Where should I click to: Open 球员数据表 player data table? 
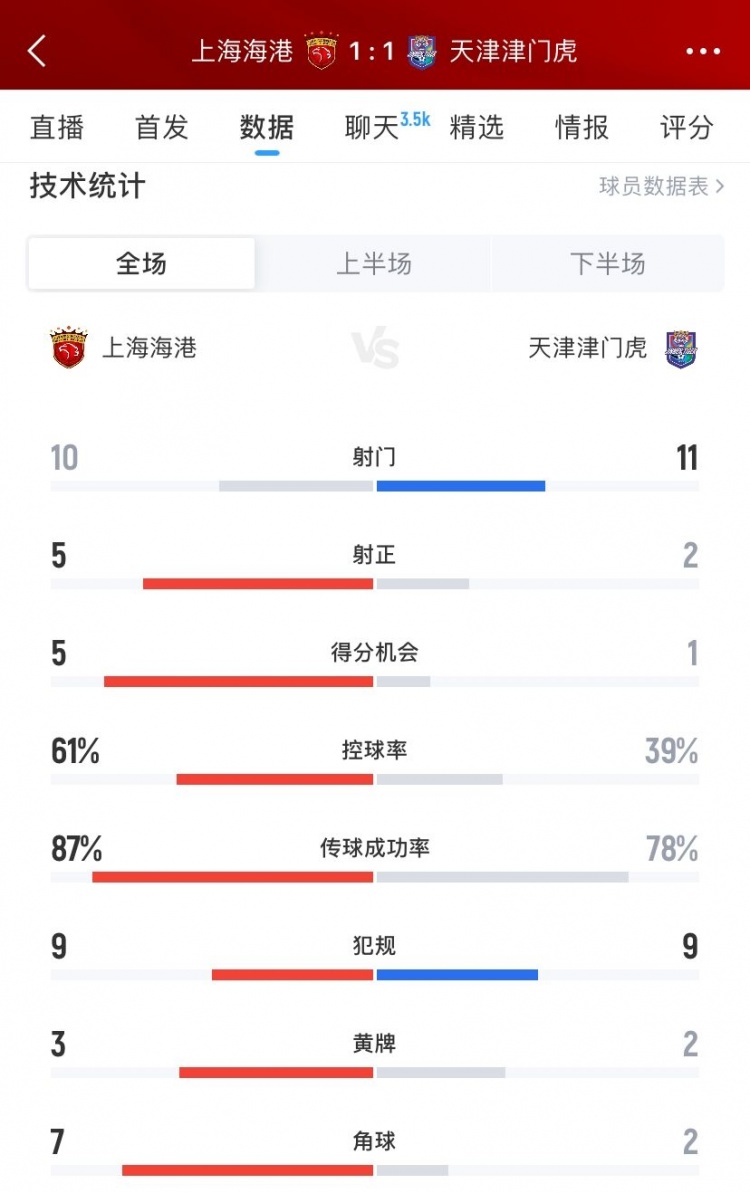coord(661,186)
